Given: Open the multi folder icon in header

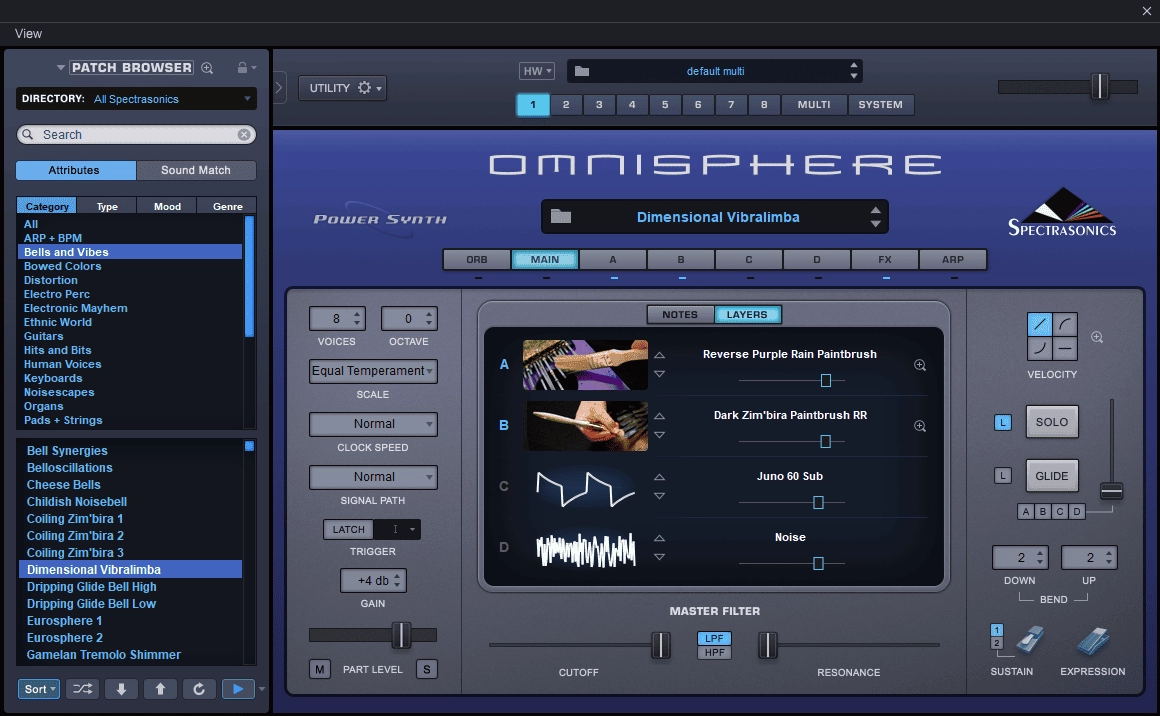Looking at the screenshot, I should [x=582, y=71].
